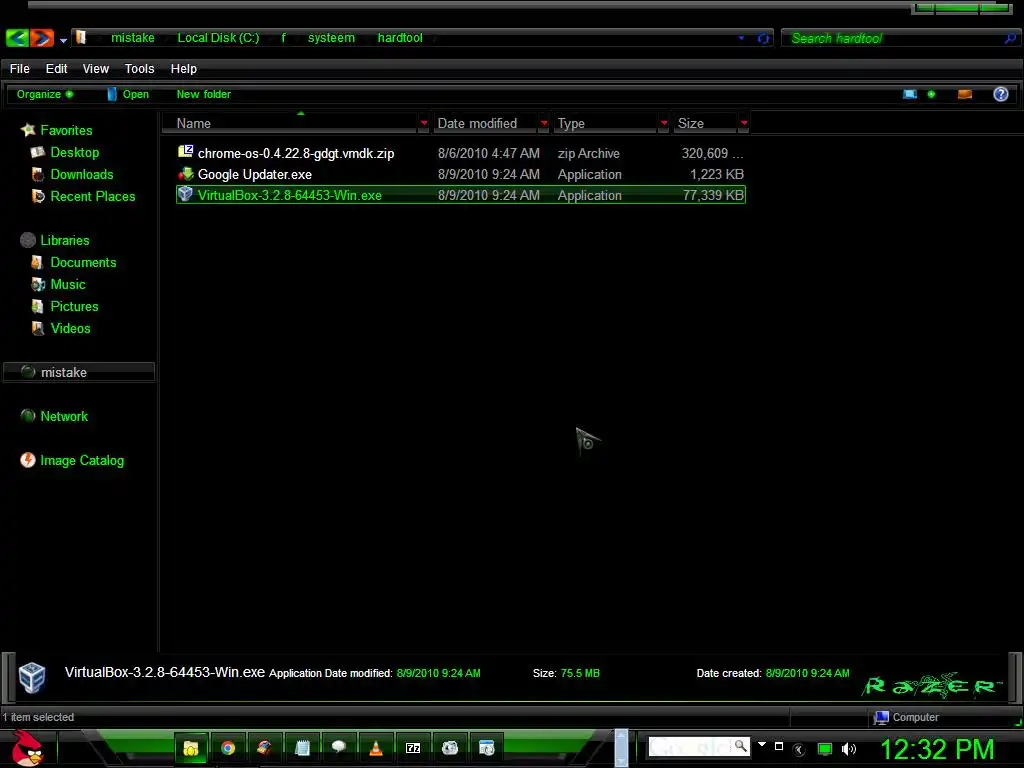Open the Organize dropdown

pyautogui.click(x=44, y=94)
